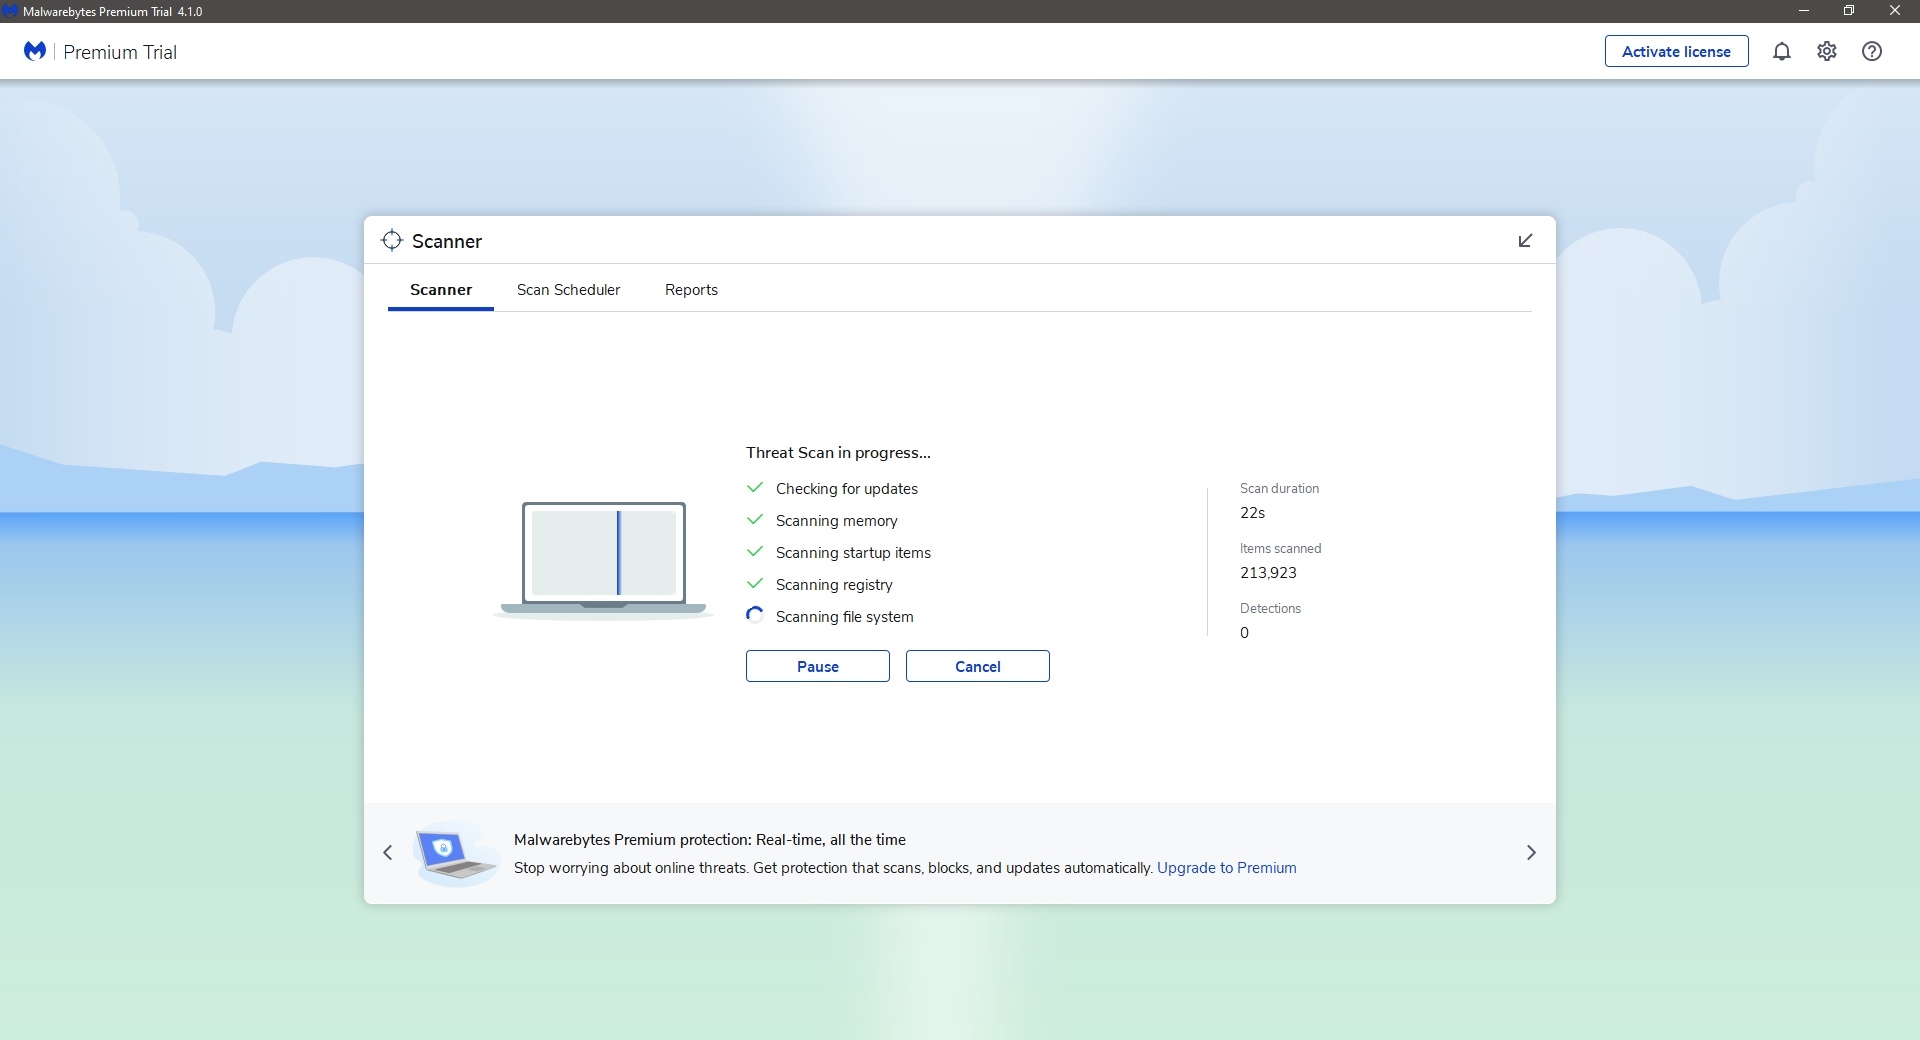Image resolution: width=1920 pixels, height=1040 pixels.
Task: Click the shield laptop promo icon
Action: [455, 853]
